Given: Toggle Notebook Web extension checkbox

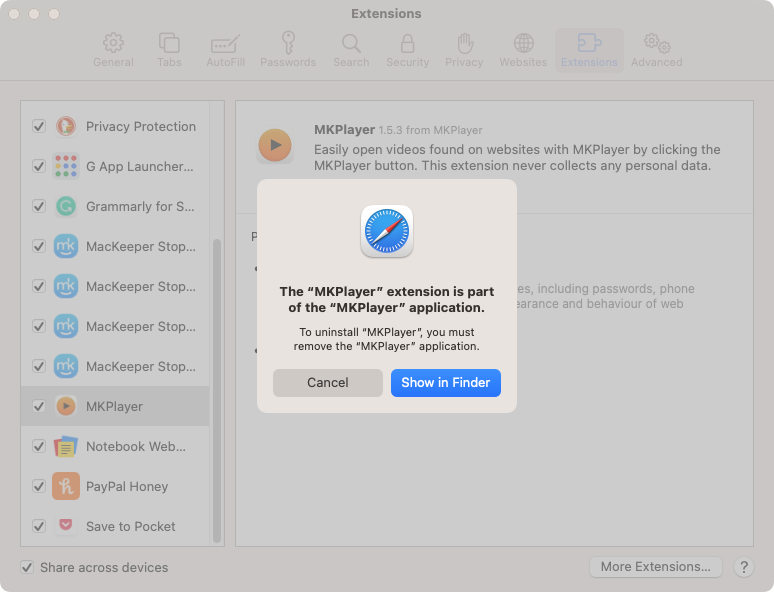Looking at the screenshot, I should tap(39, 446).
